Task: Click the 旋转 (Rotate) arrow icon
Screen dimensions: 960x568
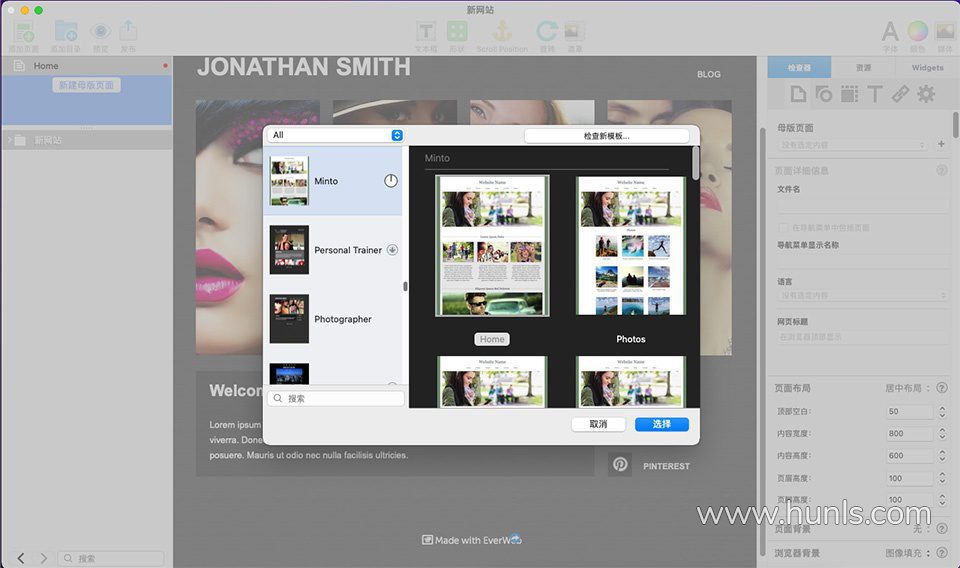Action: (547, 31)
